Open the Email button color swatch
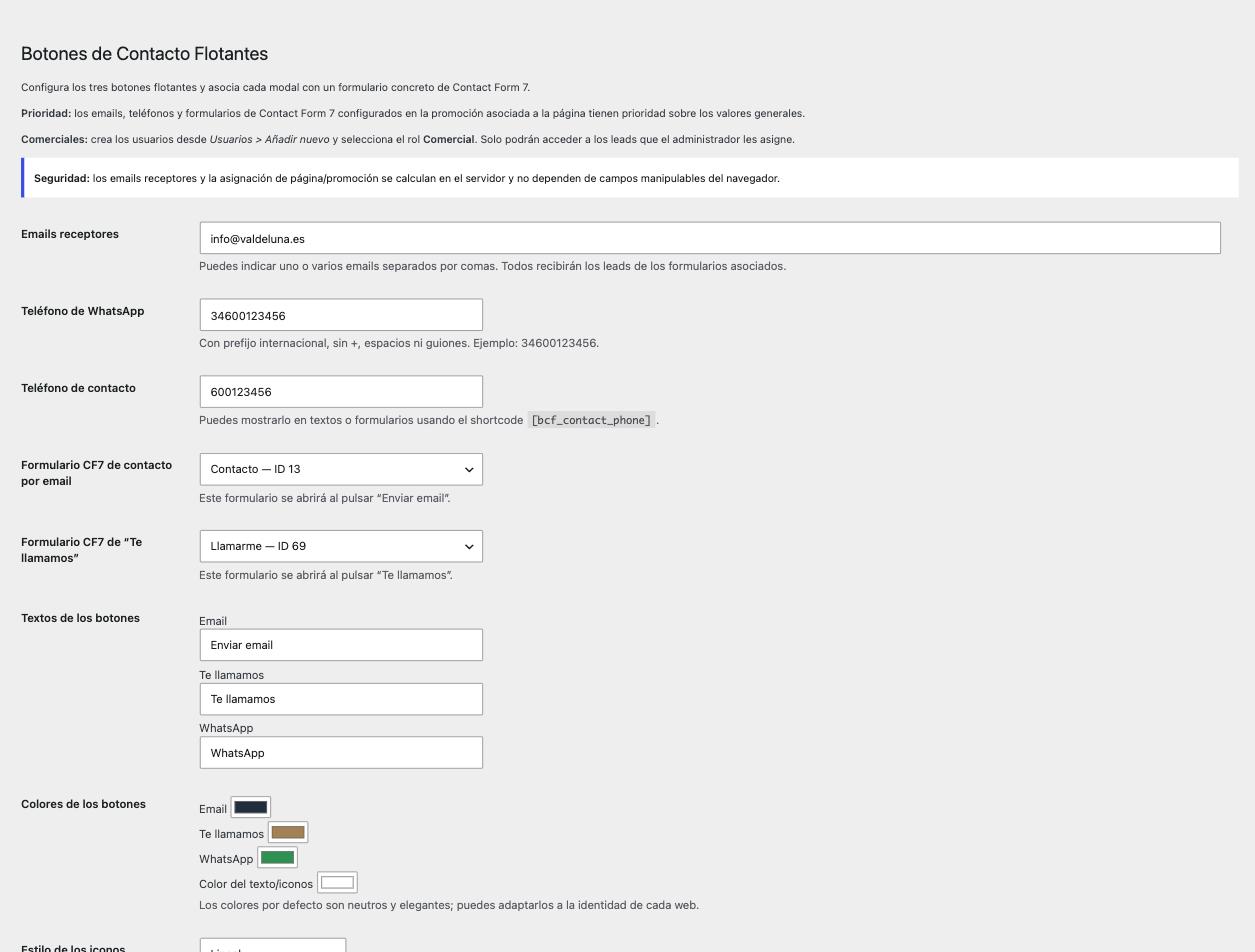 coord(250,807)
